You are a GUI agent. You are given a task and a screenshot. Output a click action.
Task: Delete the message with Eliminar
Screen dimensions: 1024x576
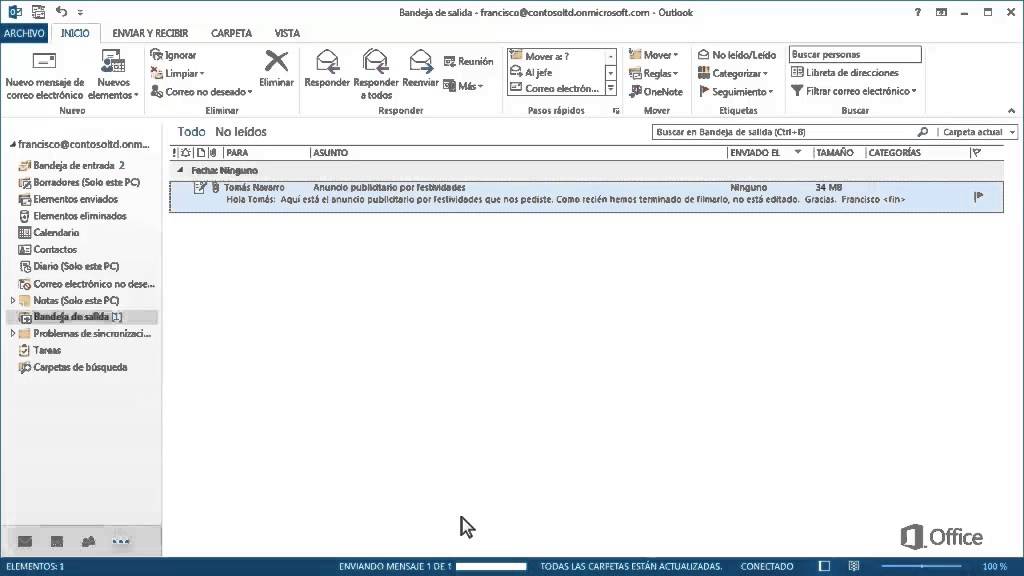tap(276, 69)
